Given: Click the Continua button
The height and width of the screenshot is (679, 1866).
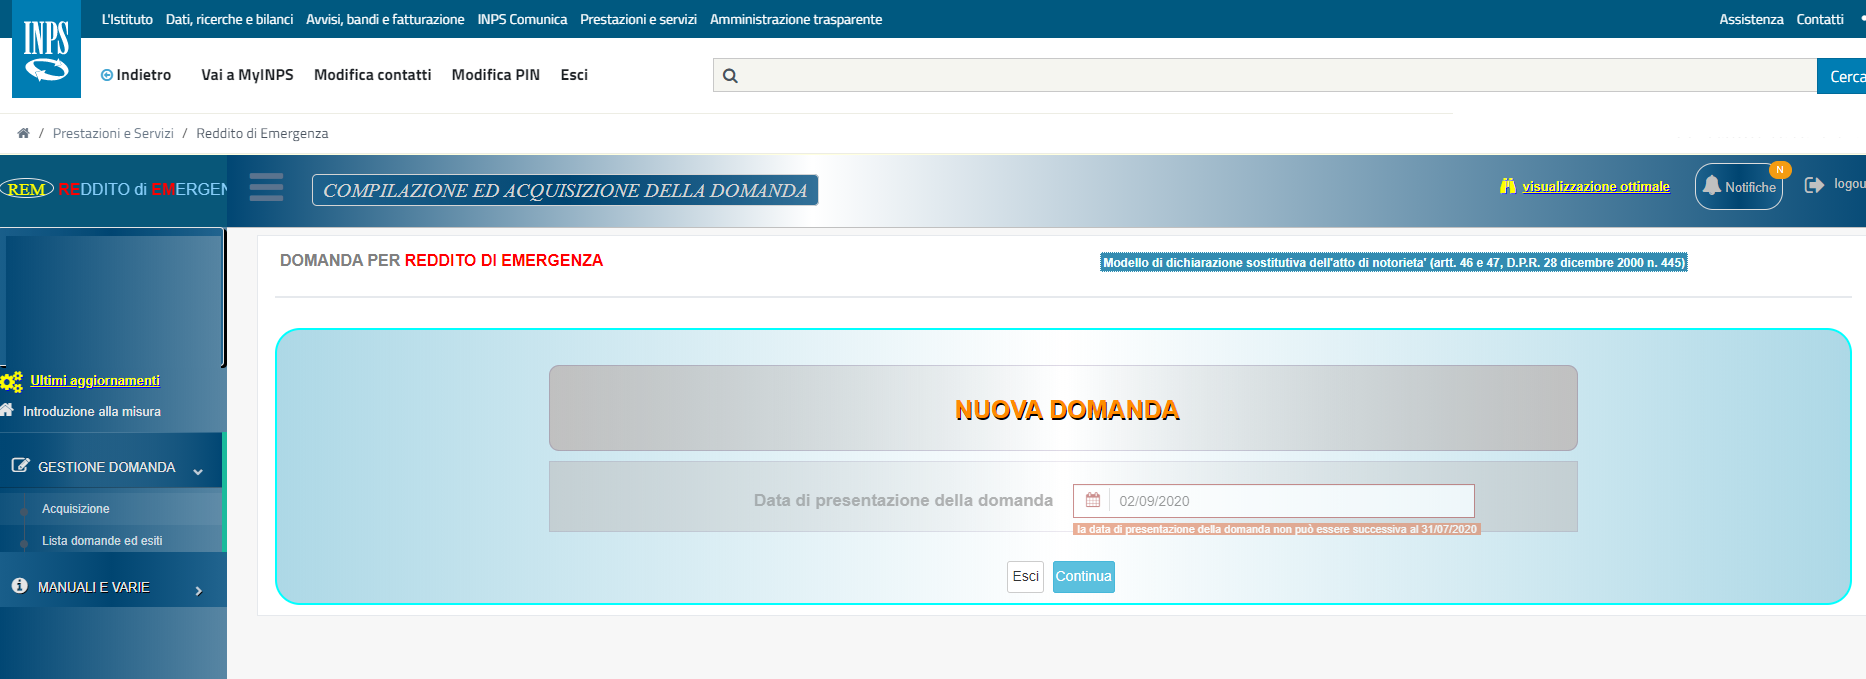Looking at the screenshot, I should tap(1083, 576).
